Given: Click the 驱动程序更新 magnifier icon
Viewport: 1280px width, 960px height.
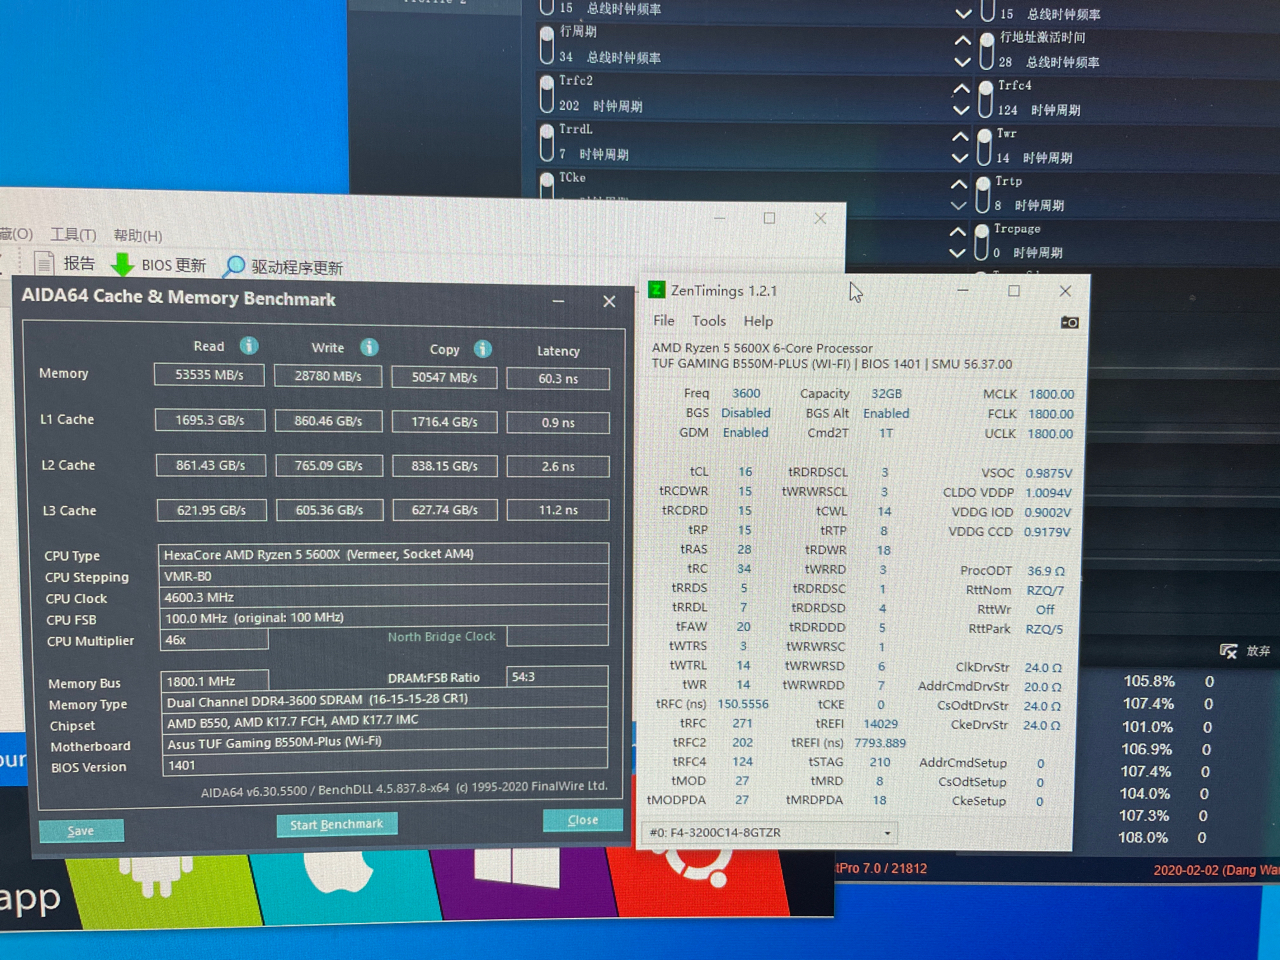Looking at the screenshot, I should coord(234,266).
